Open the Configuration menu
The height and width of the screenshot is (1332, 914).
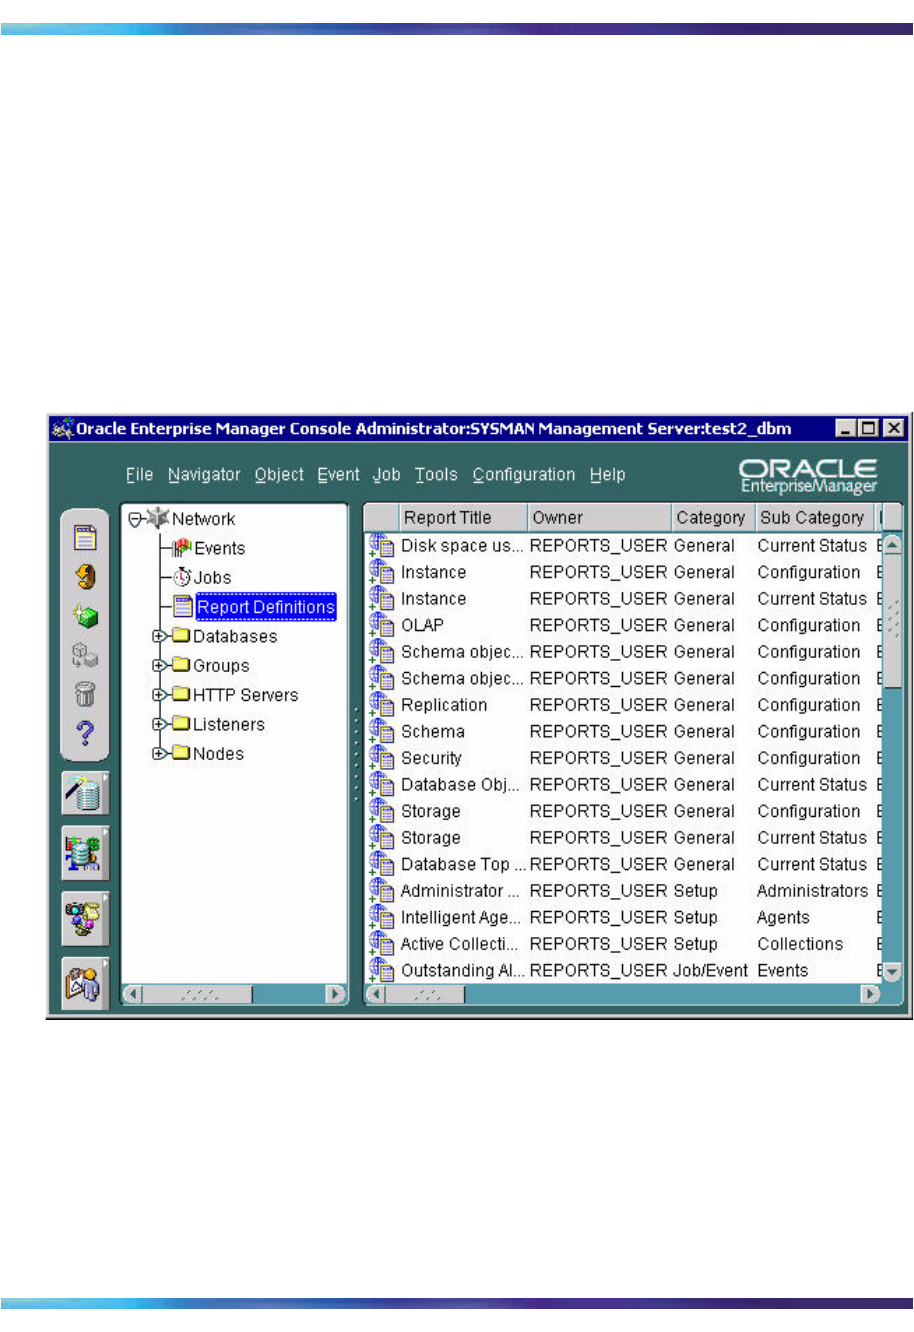(524, 475)
